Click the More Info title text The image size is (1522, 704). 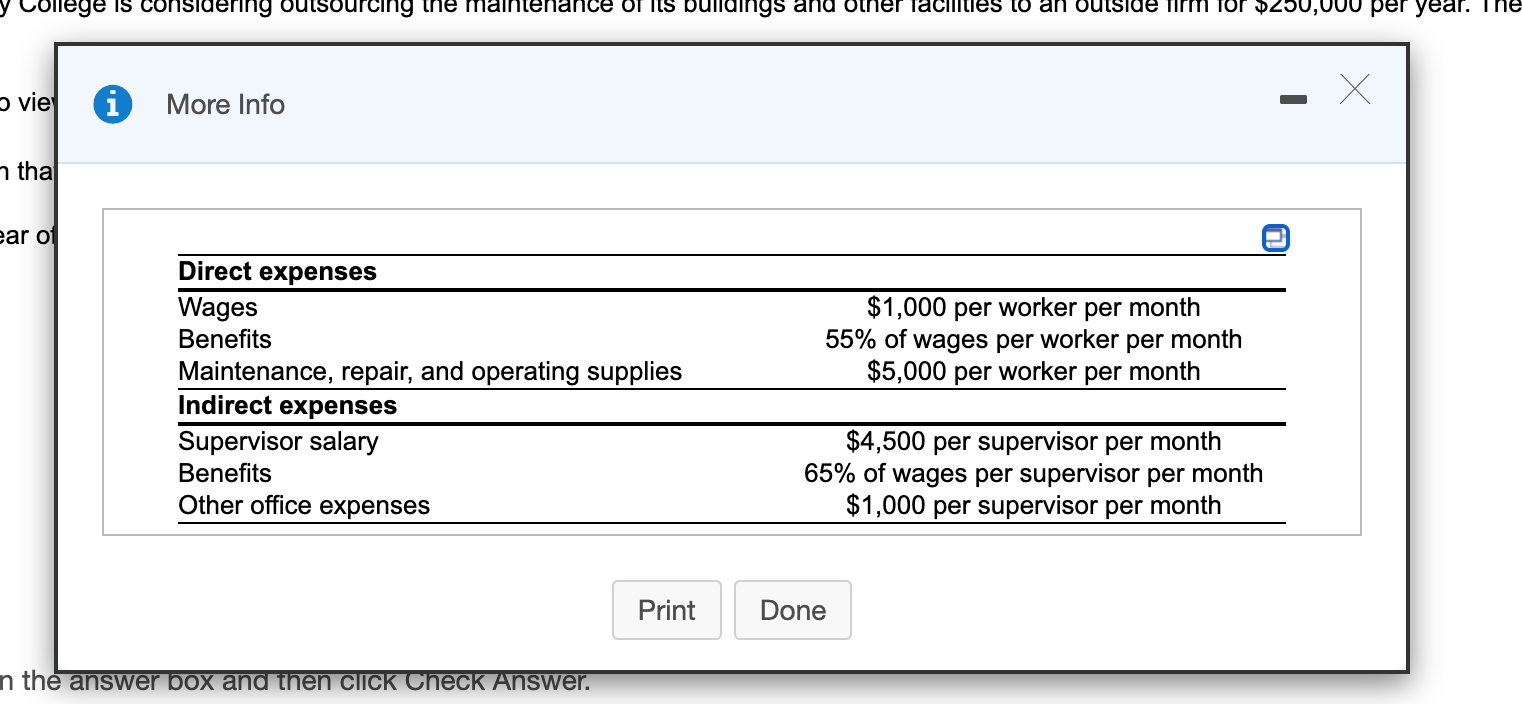(x=225, y=104)
